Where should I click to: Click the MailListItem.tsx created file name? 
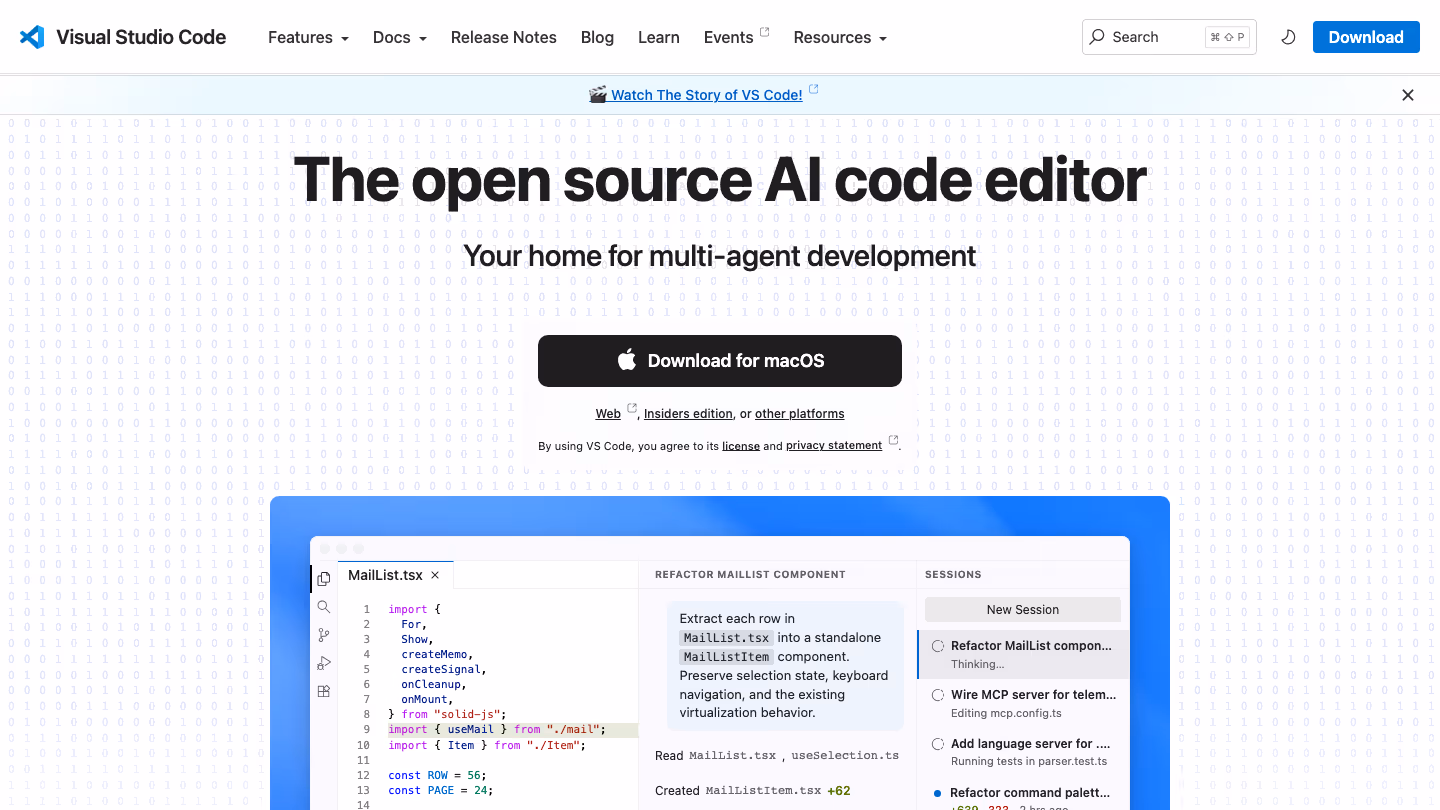click(764, 791)
